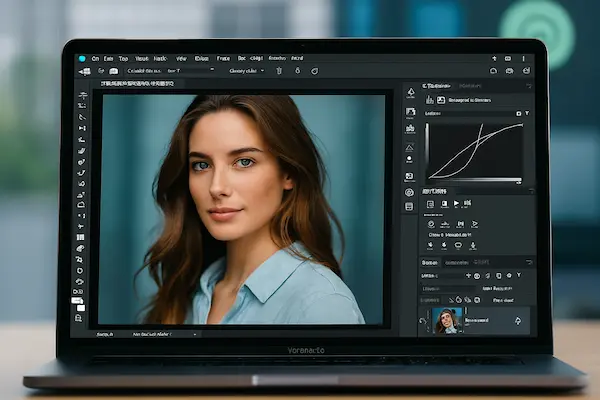Open the layer kind dropdown in the layers panel
This screenshot has height=400, width=600.
[441, 276]
